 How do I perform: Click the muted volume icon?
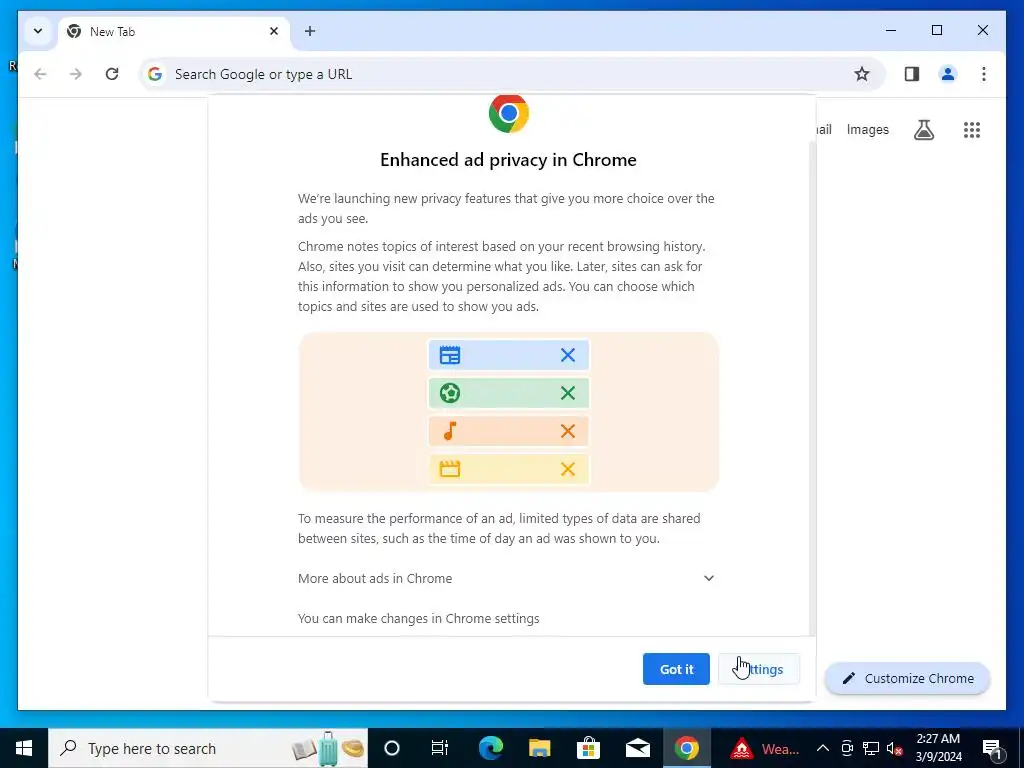[x=895, y=748]
